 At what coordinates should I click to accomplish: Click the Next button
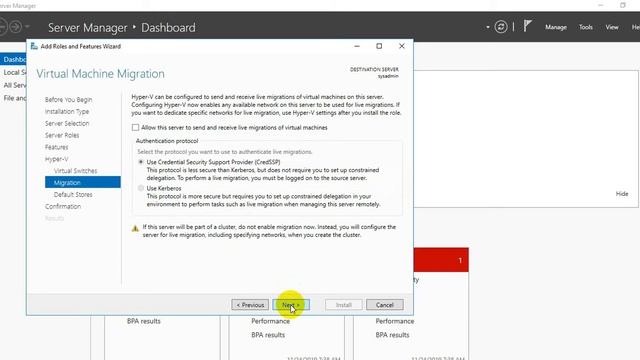pyautogui.click(x=291, y=305)
